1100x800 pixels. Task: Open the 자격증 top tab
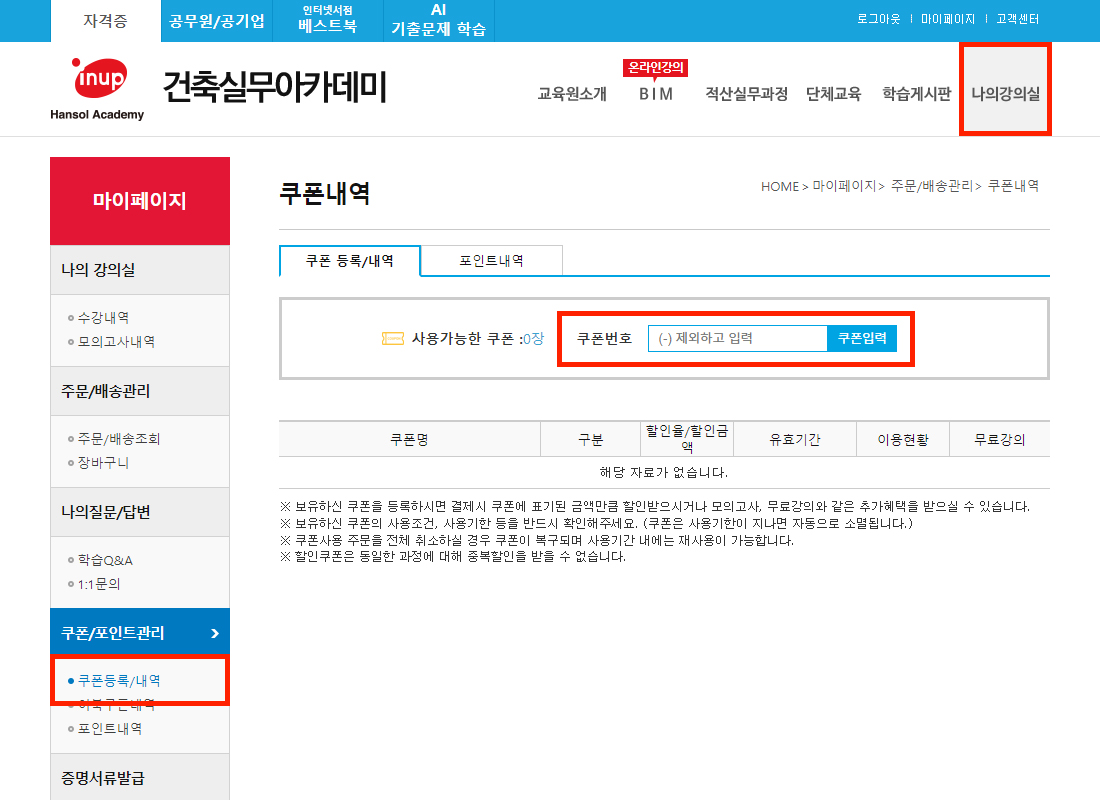105,21
